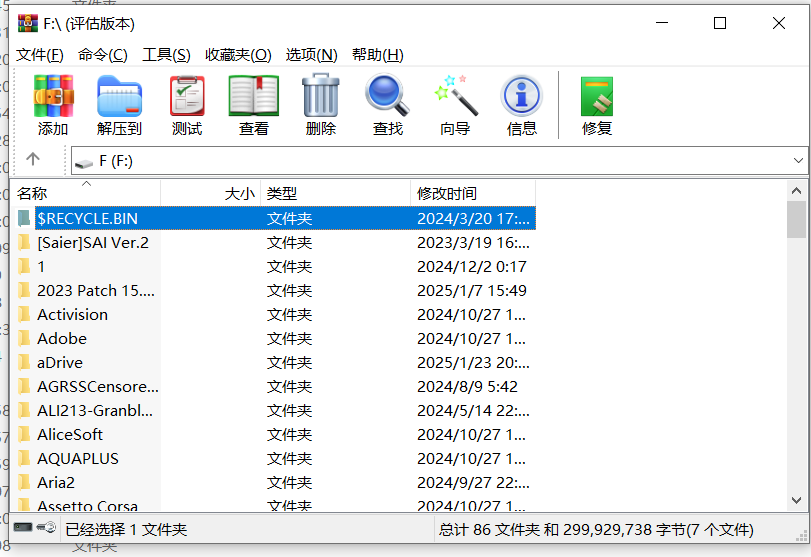Viewport: 811px width, 557px height.
Task: Select the AliceSoft folder
Action: 70,434
